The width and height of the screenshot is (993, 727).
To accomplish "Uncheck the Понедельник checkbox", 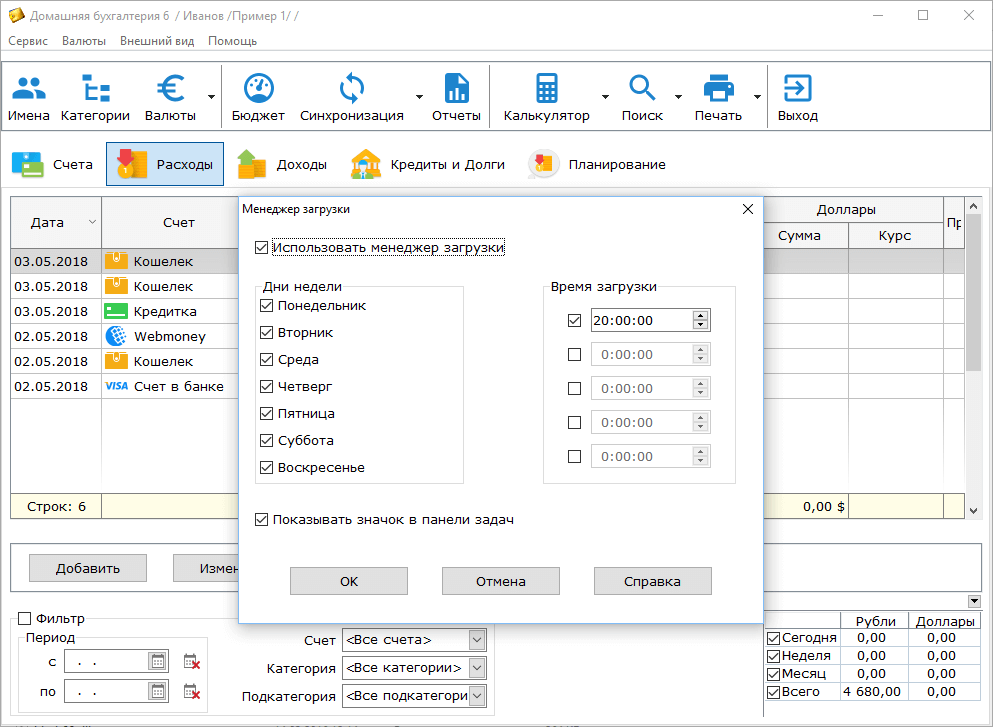I will click(x=267, y=306).
